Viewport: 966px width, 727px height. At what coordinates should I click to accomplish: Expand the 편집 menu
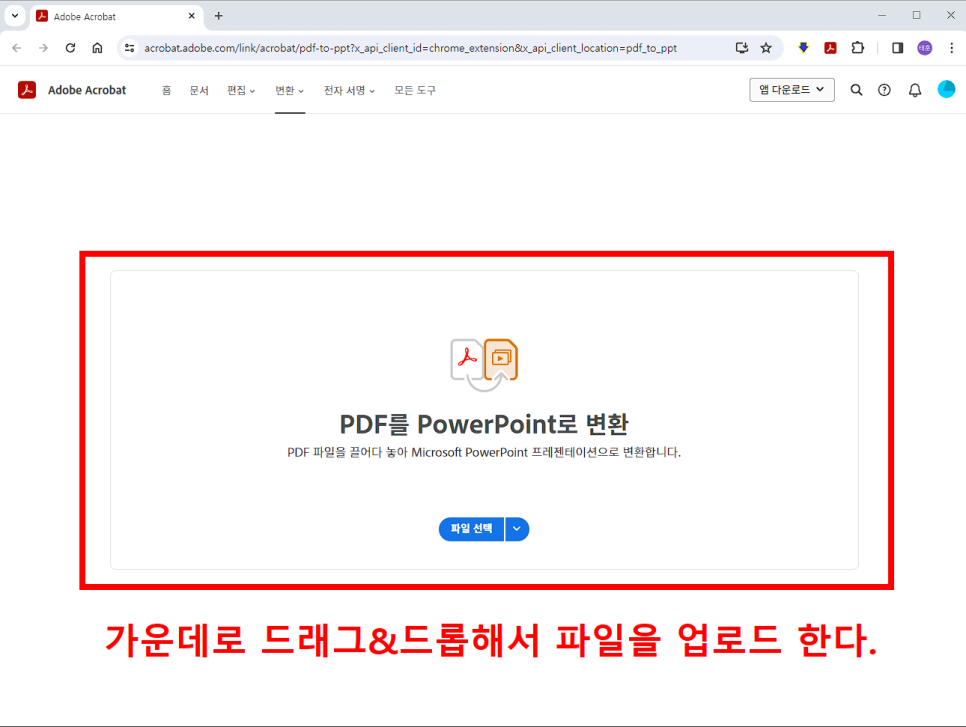tap(241, 91)
